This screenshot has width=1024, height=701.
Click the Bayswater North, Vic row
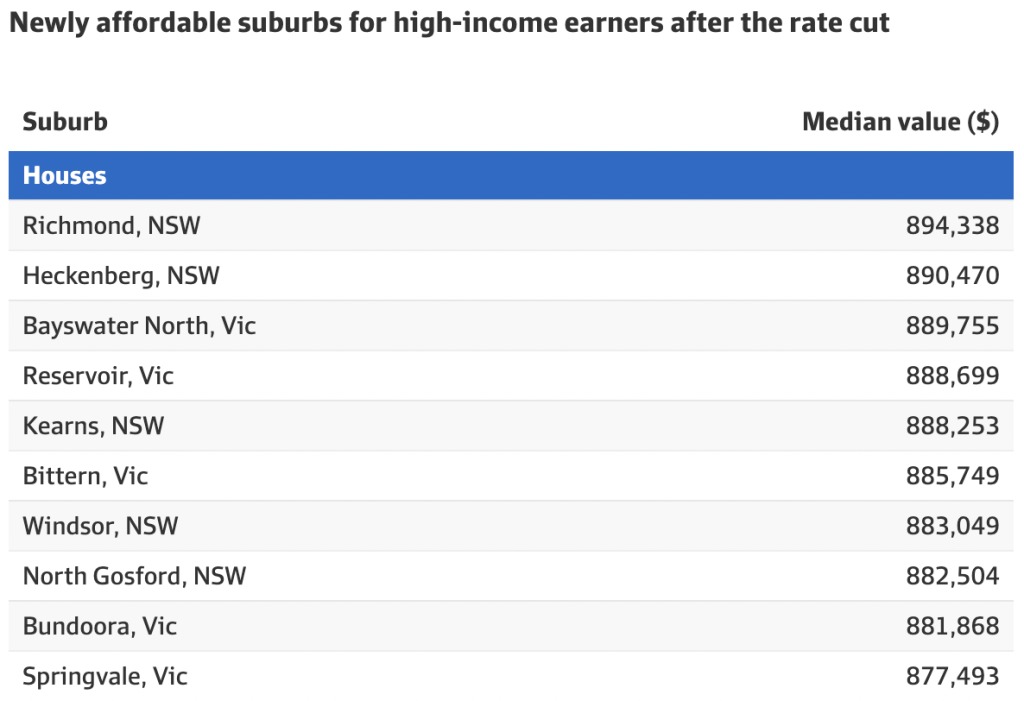click(x=511, y=325)
